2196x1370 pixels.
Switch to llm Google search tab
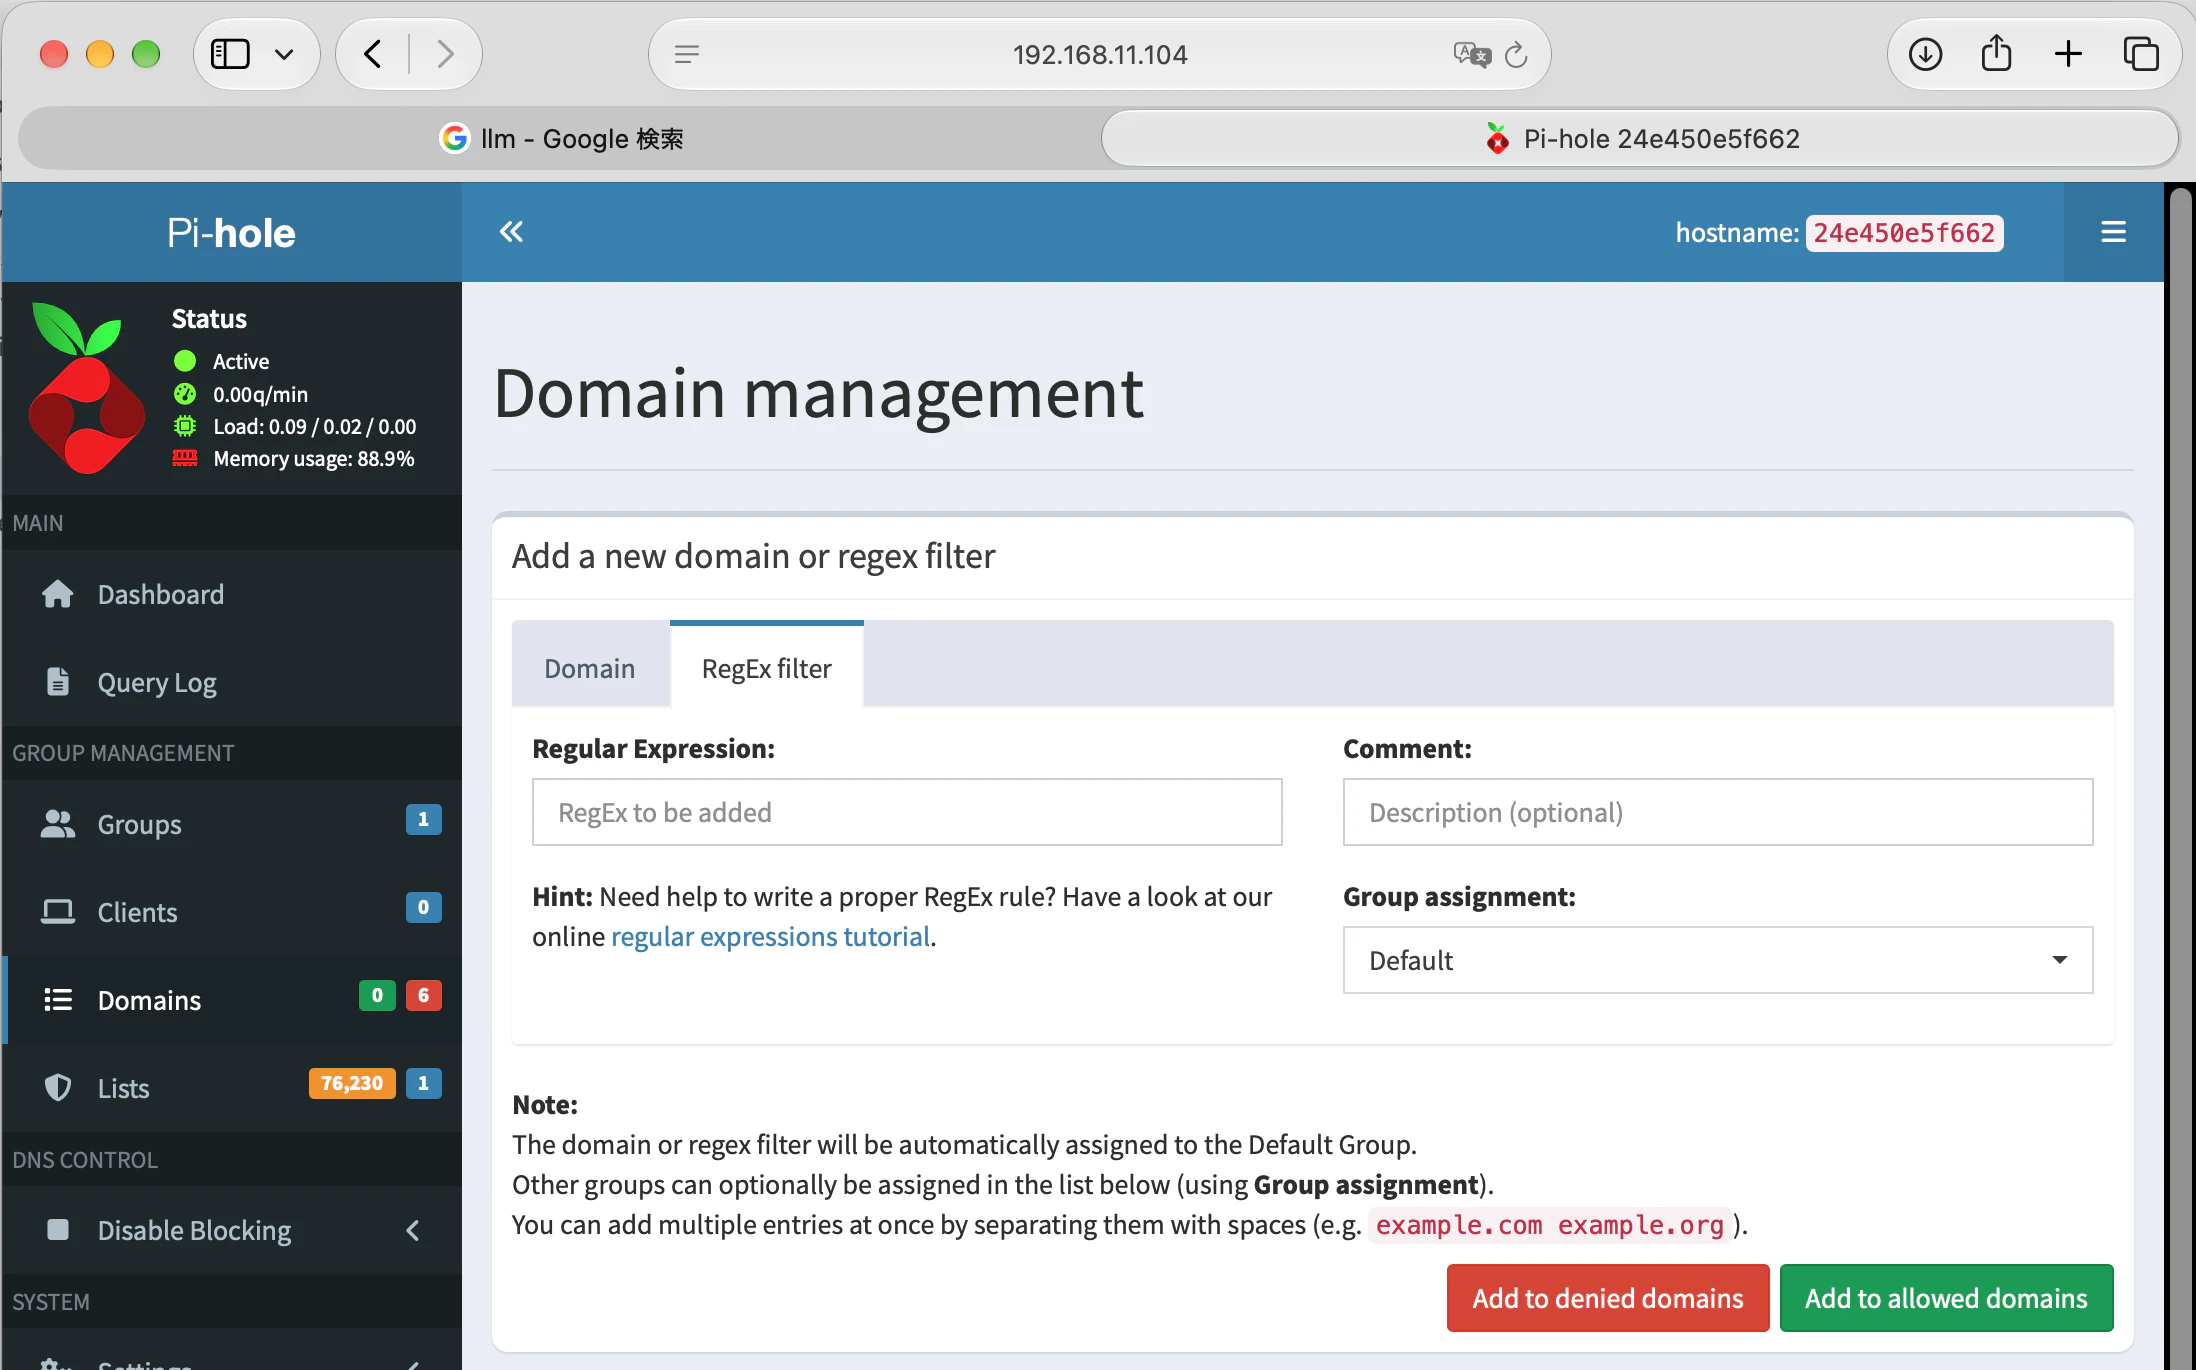(x=560, y=138)
